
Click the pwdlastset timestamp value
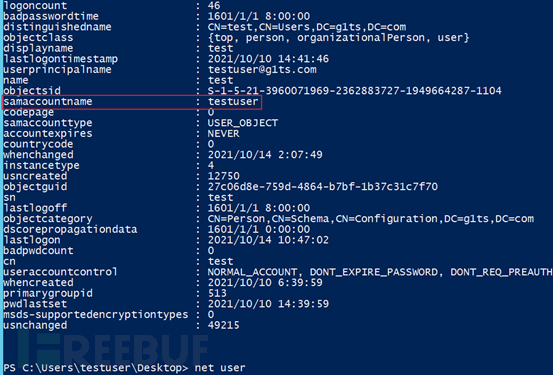click(268, 304)
